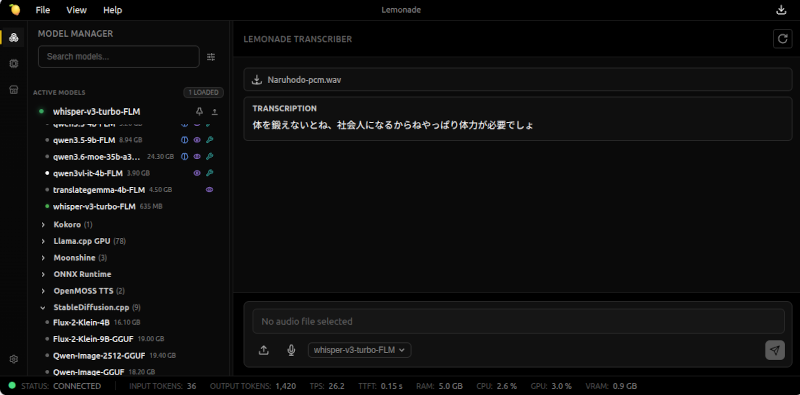Click the TTFT value 0.15 s
800x395 pixels.
pyautogui.click(x=391, y=386)
